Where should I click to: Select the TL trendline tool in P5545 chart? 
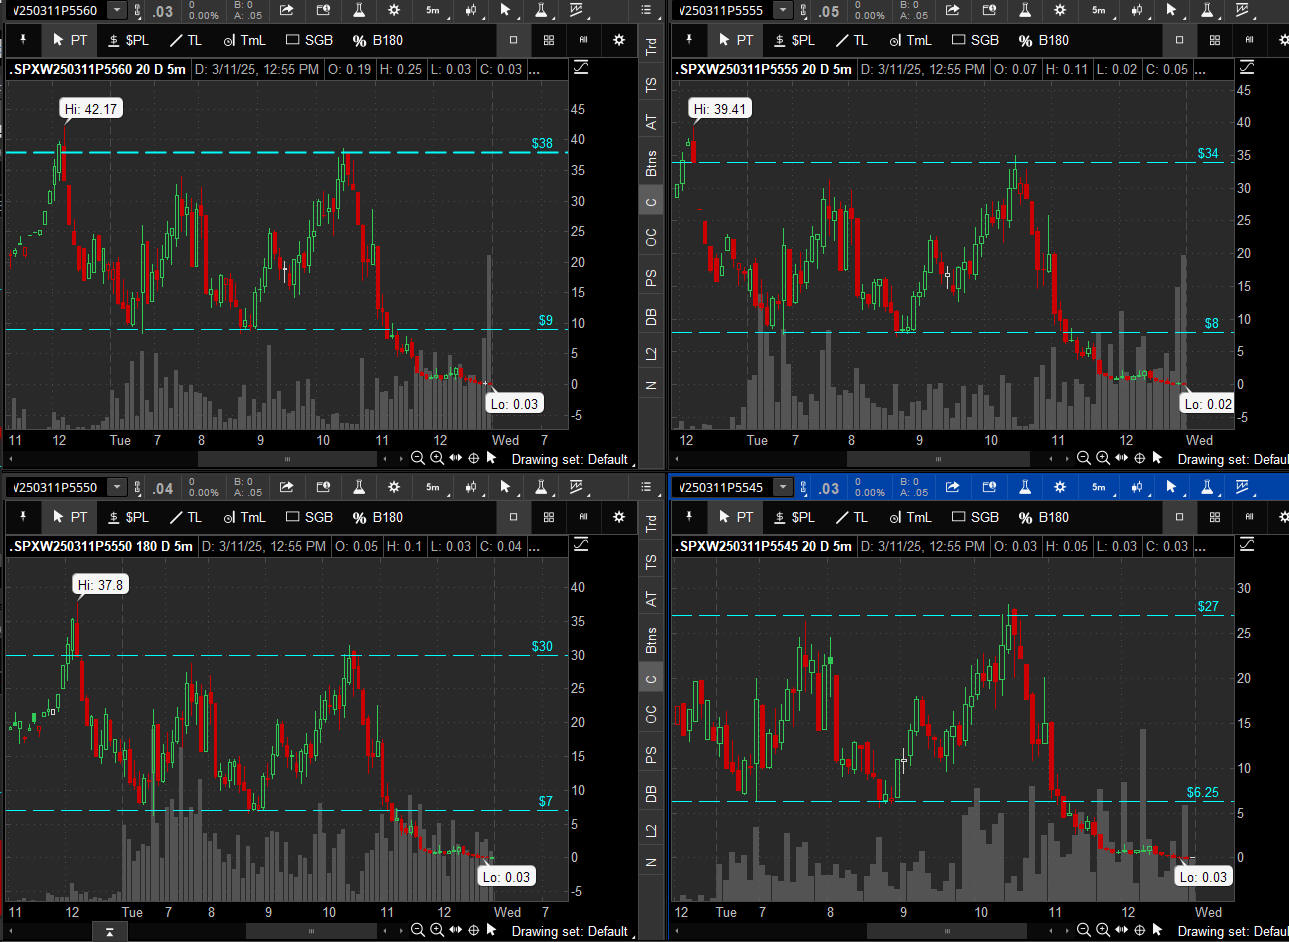pos(852,517)
